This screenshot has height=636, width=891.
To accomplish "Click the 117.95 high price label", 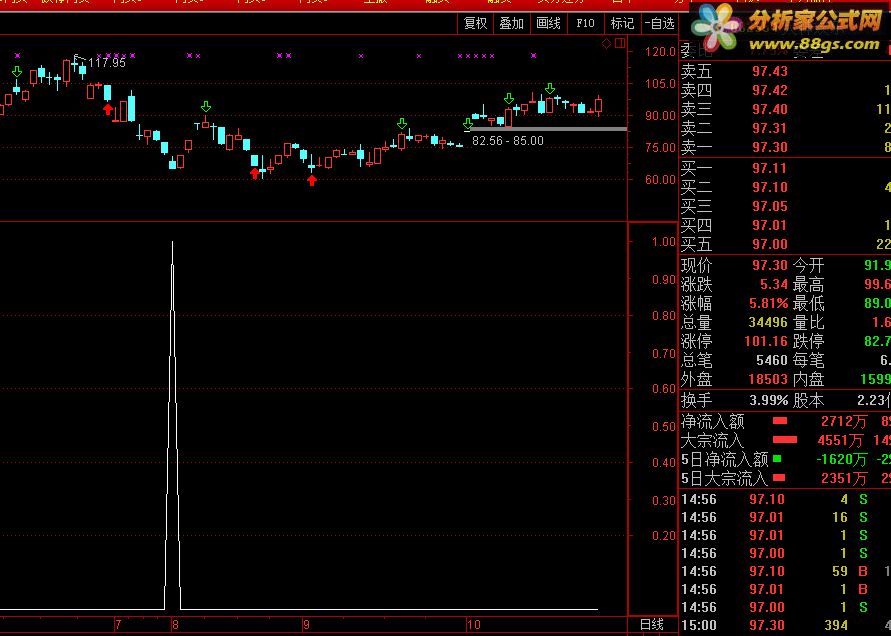I will pyautogui.click(x=107, y=63).
